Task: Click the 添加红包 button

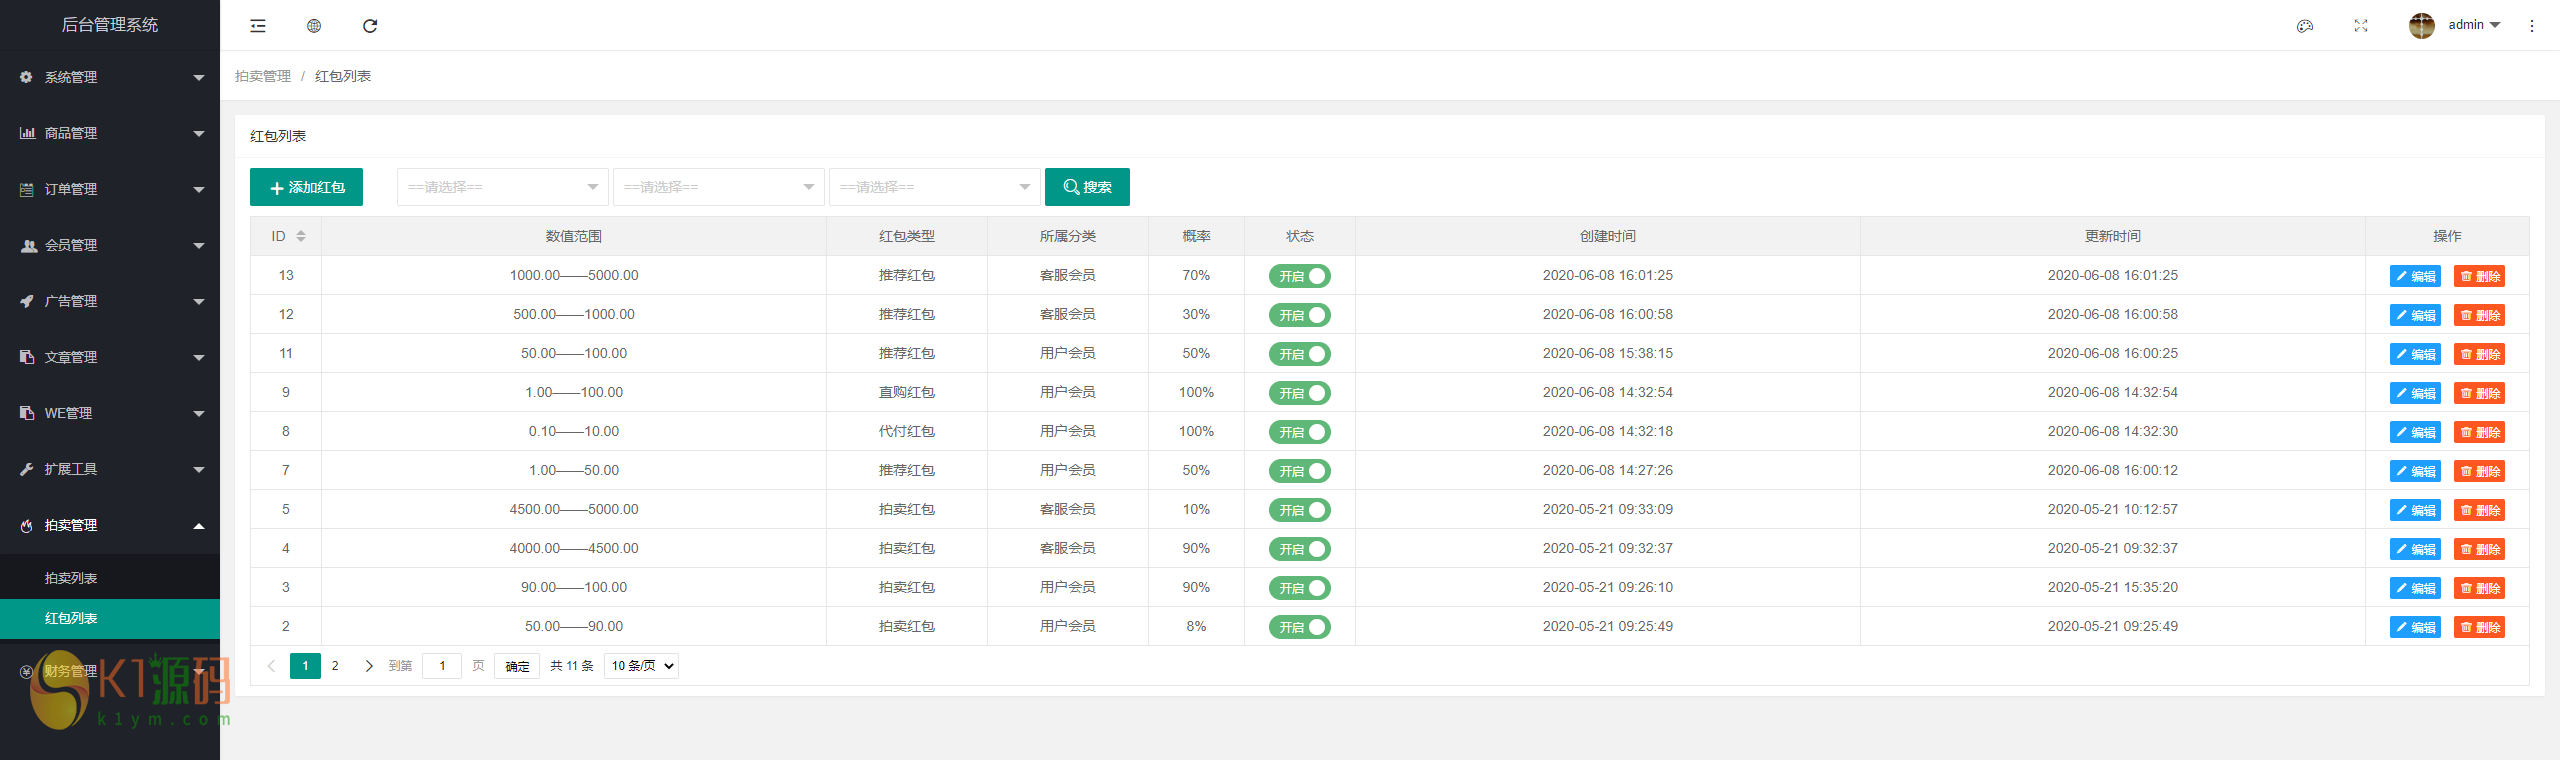Action: (306, 187)
